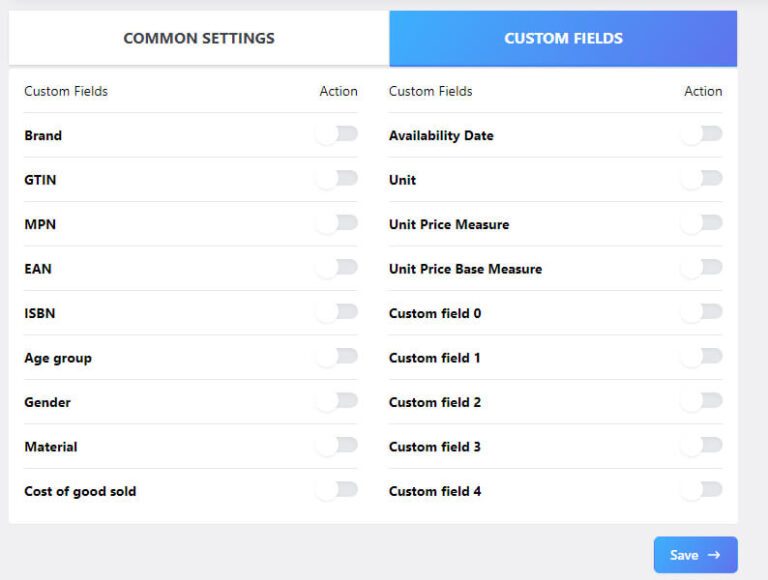768x580 pixels.
Task: Turn on Custom field 2 toggle
Action: tap(702, 402)
